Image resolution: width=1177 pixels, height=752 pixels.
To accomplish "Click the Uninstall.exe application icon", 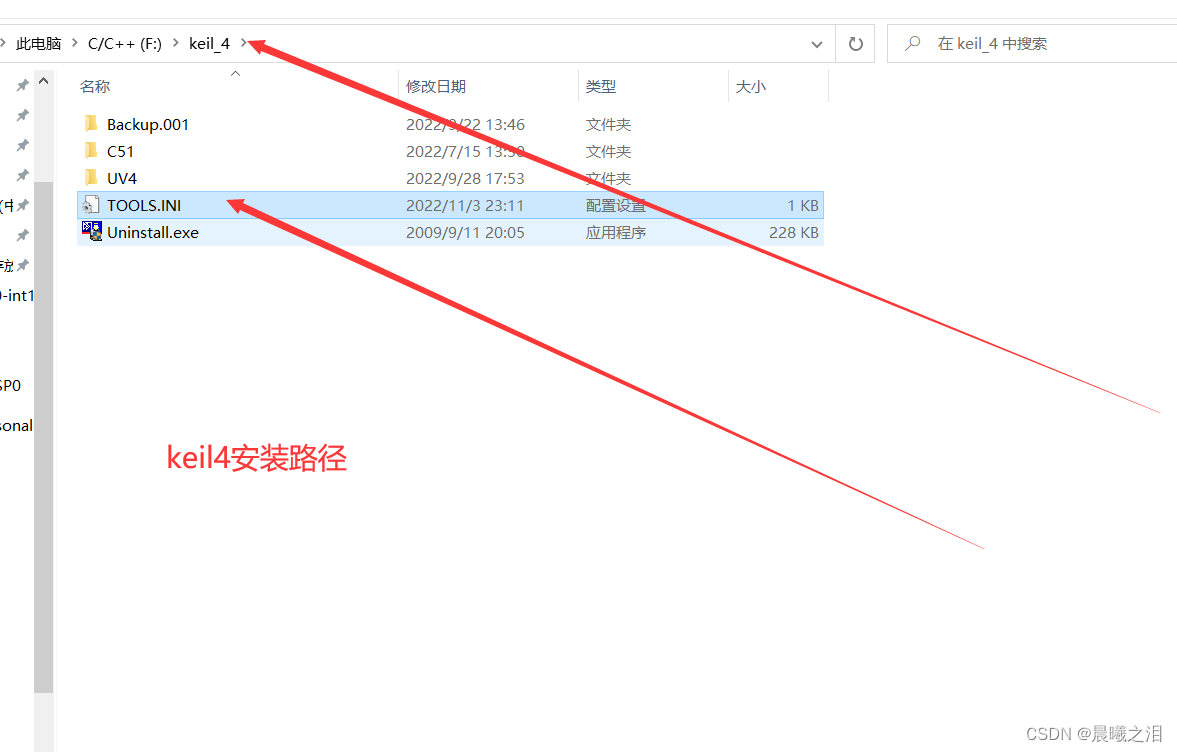I will pos(92,231).
